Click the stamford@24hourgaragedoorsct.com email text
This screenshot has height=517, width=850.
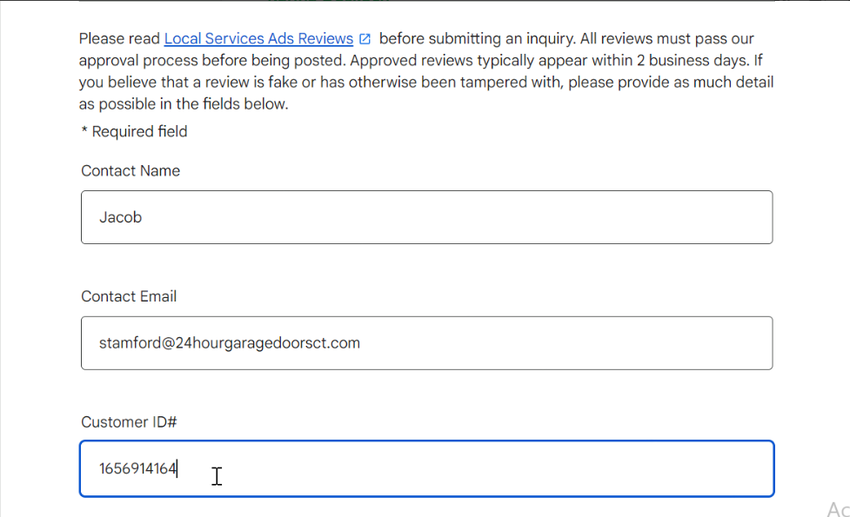click(x=229, y=343)
